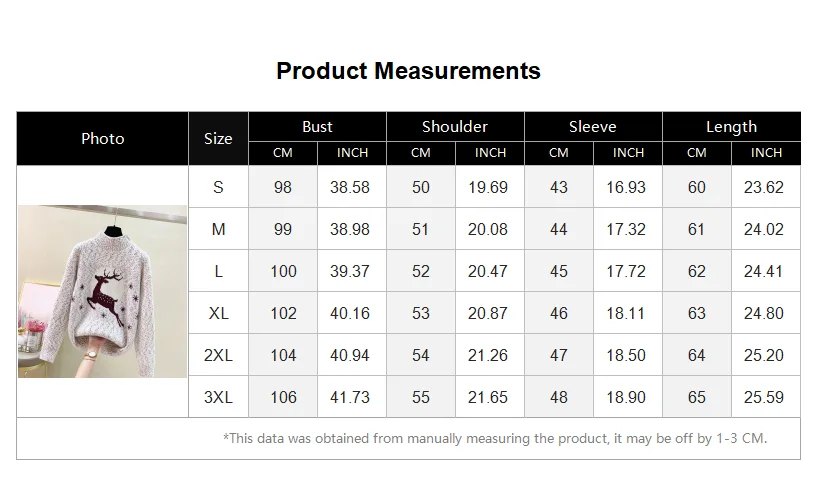Click the Length column header
The image size is (818, 484).
tap(731, 127)
